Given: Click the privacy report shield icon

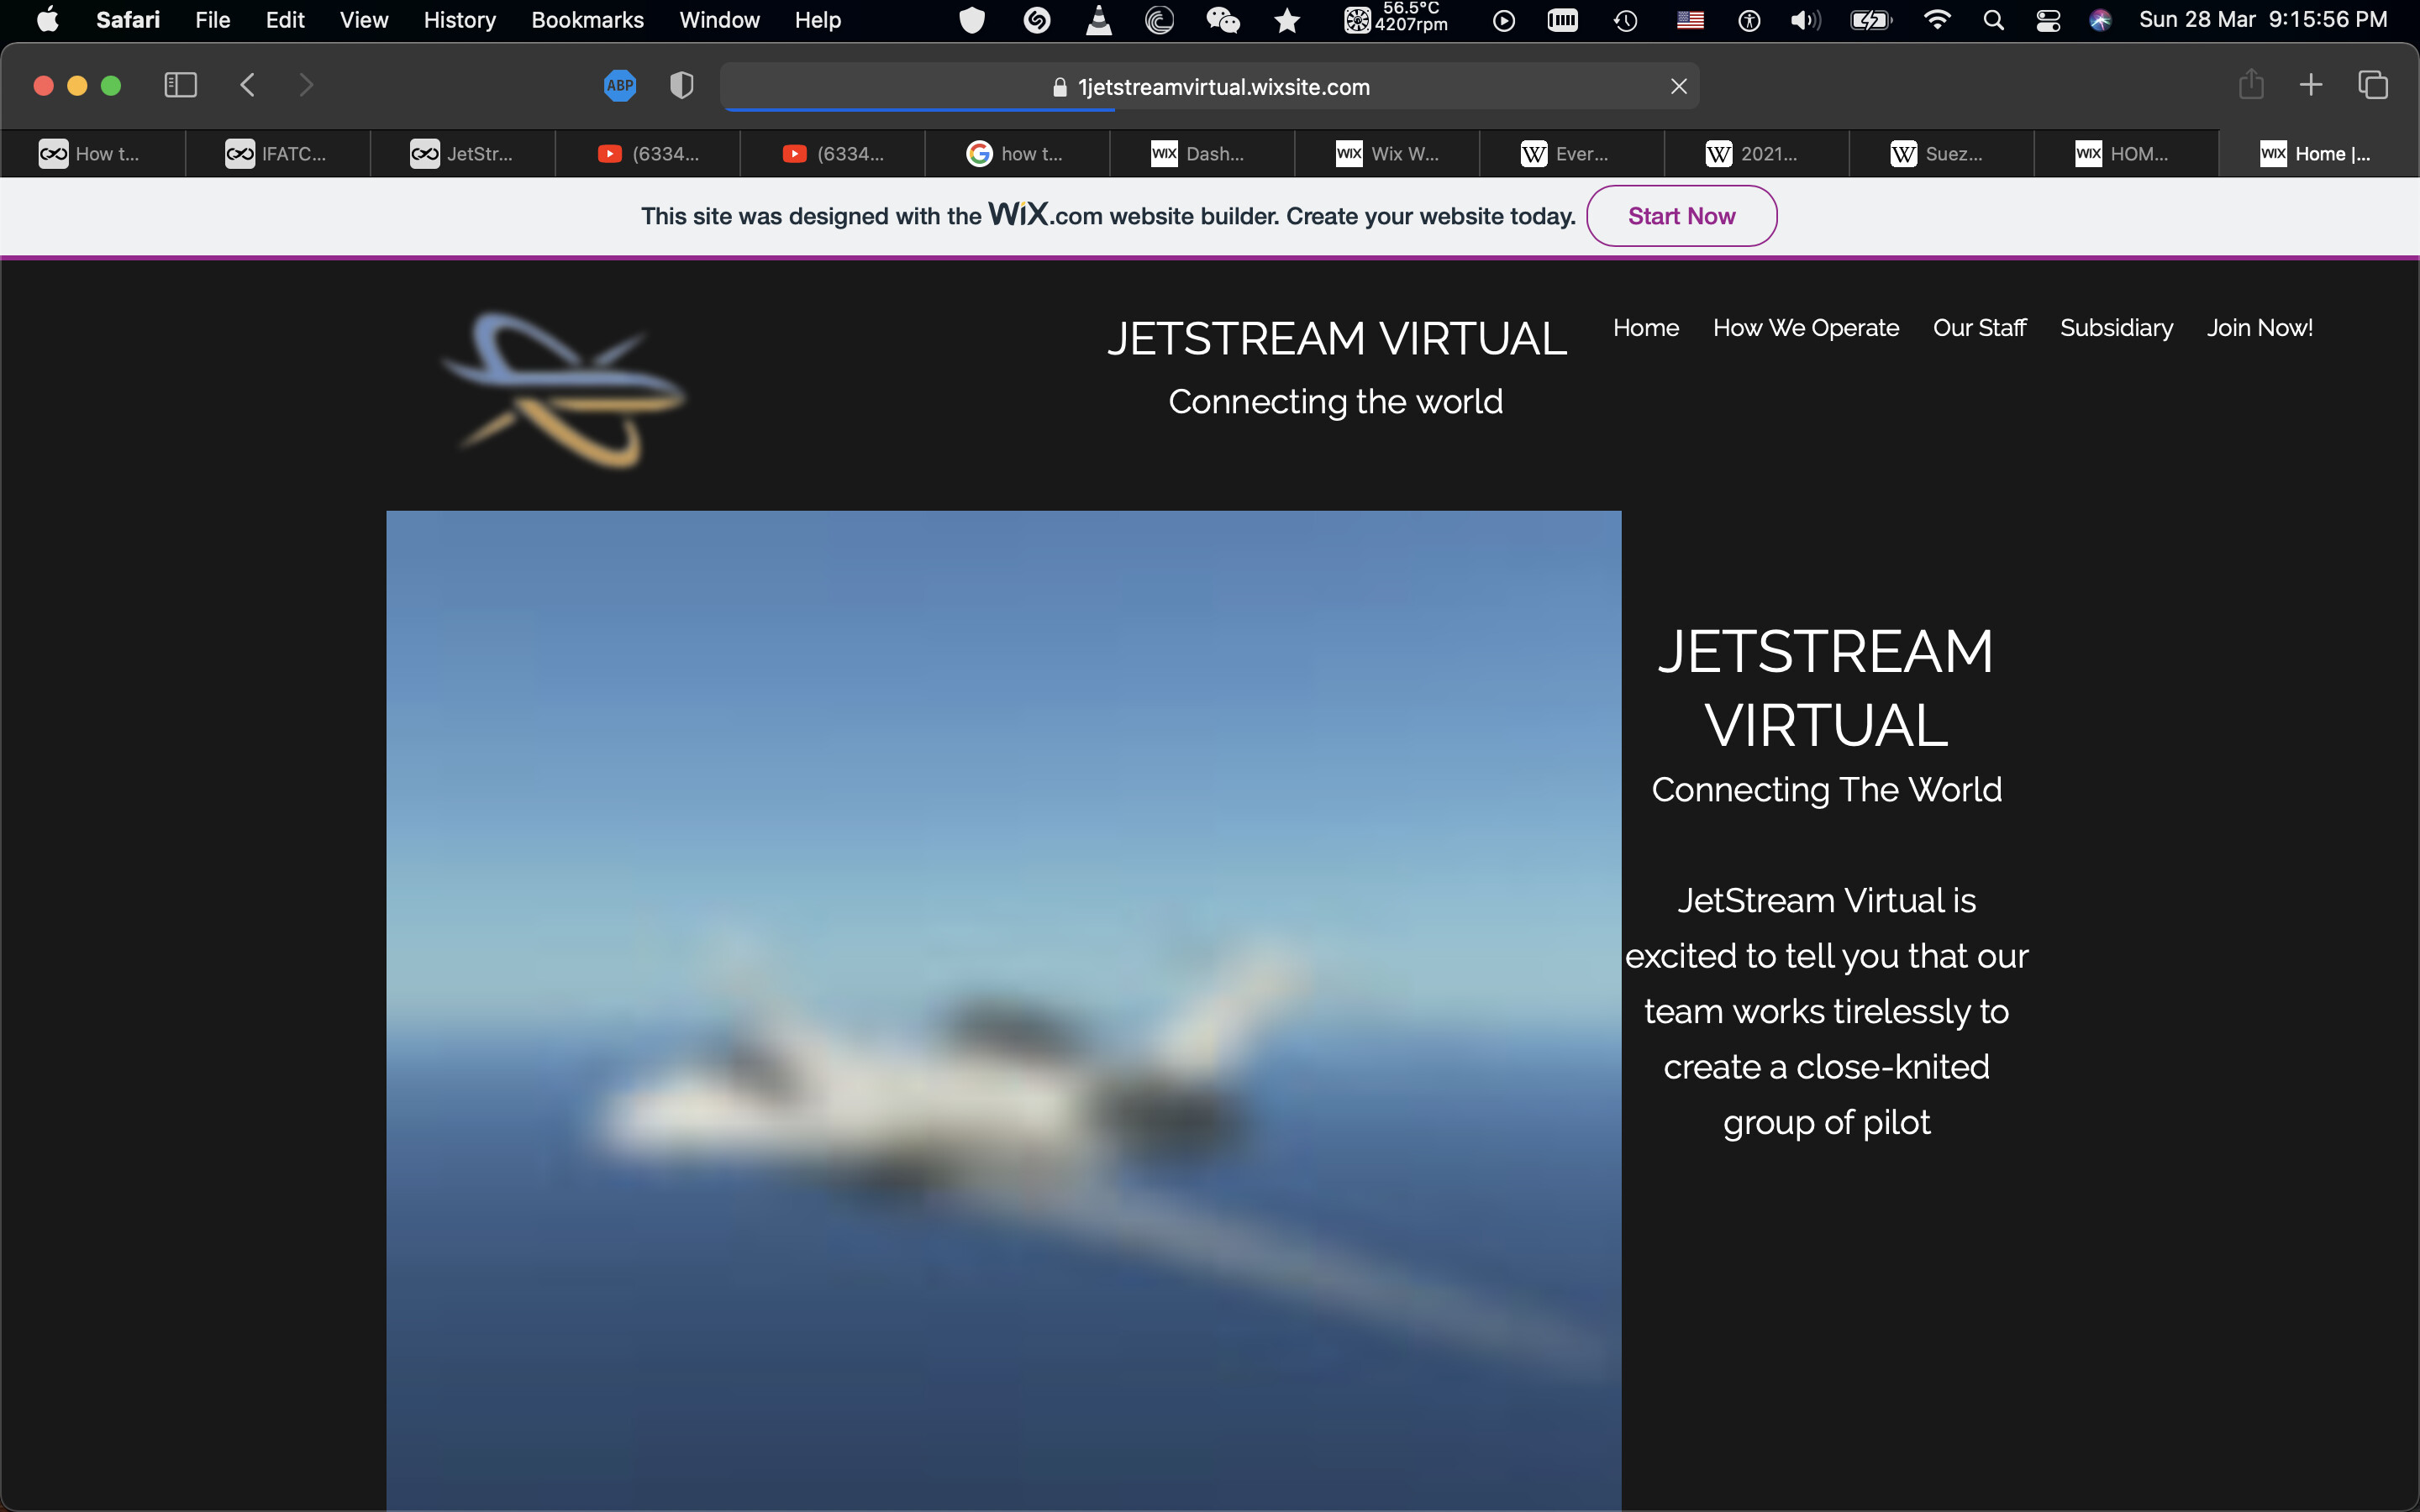Looking at the screenshot, I should tap(681, 86).
